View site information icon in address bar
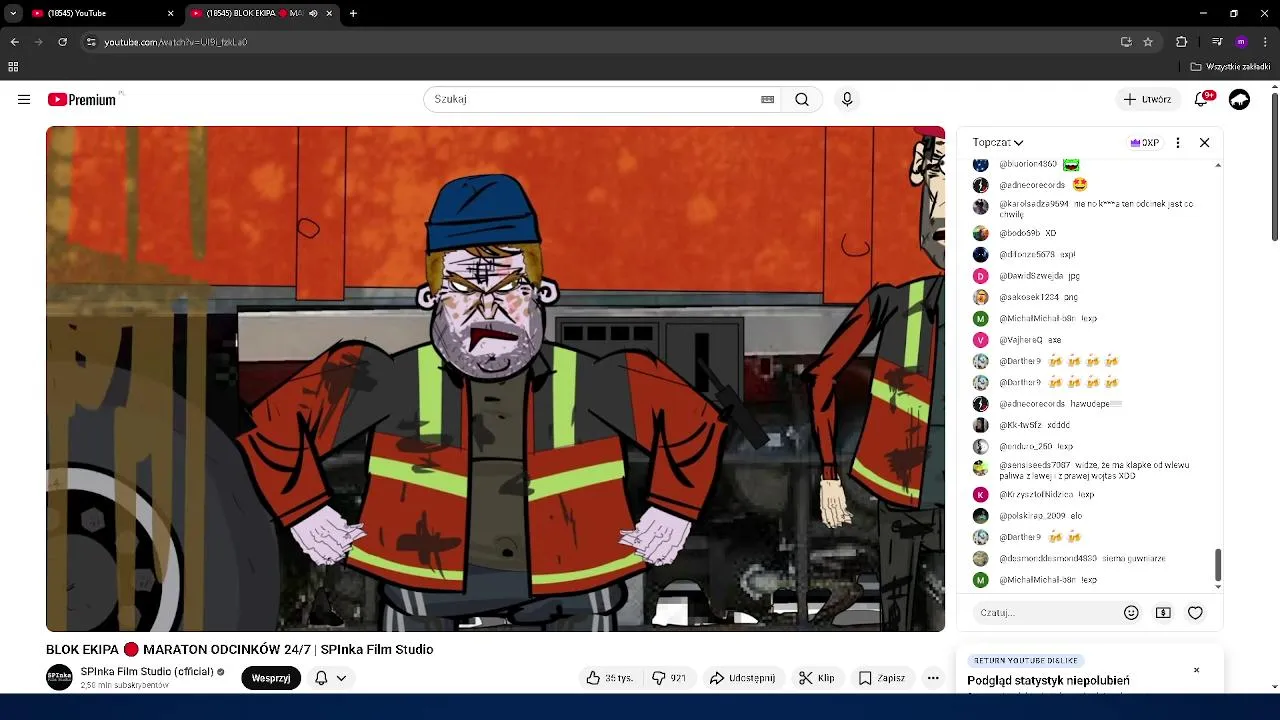The height and width of the screenshot is (720, 1280). pyautogui.click(x=91, y=42)
